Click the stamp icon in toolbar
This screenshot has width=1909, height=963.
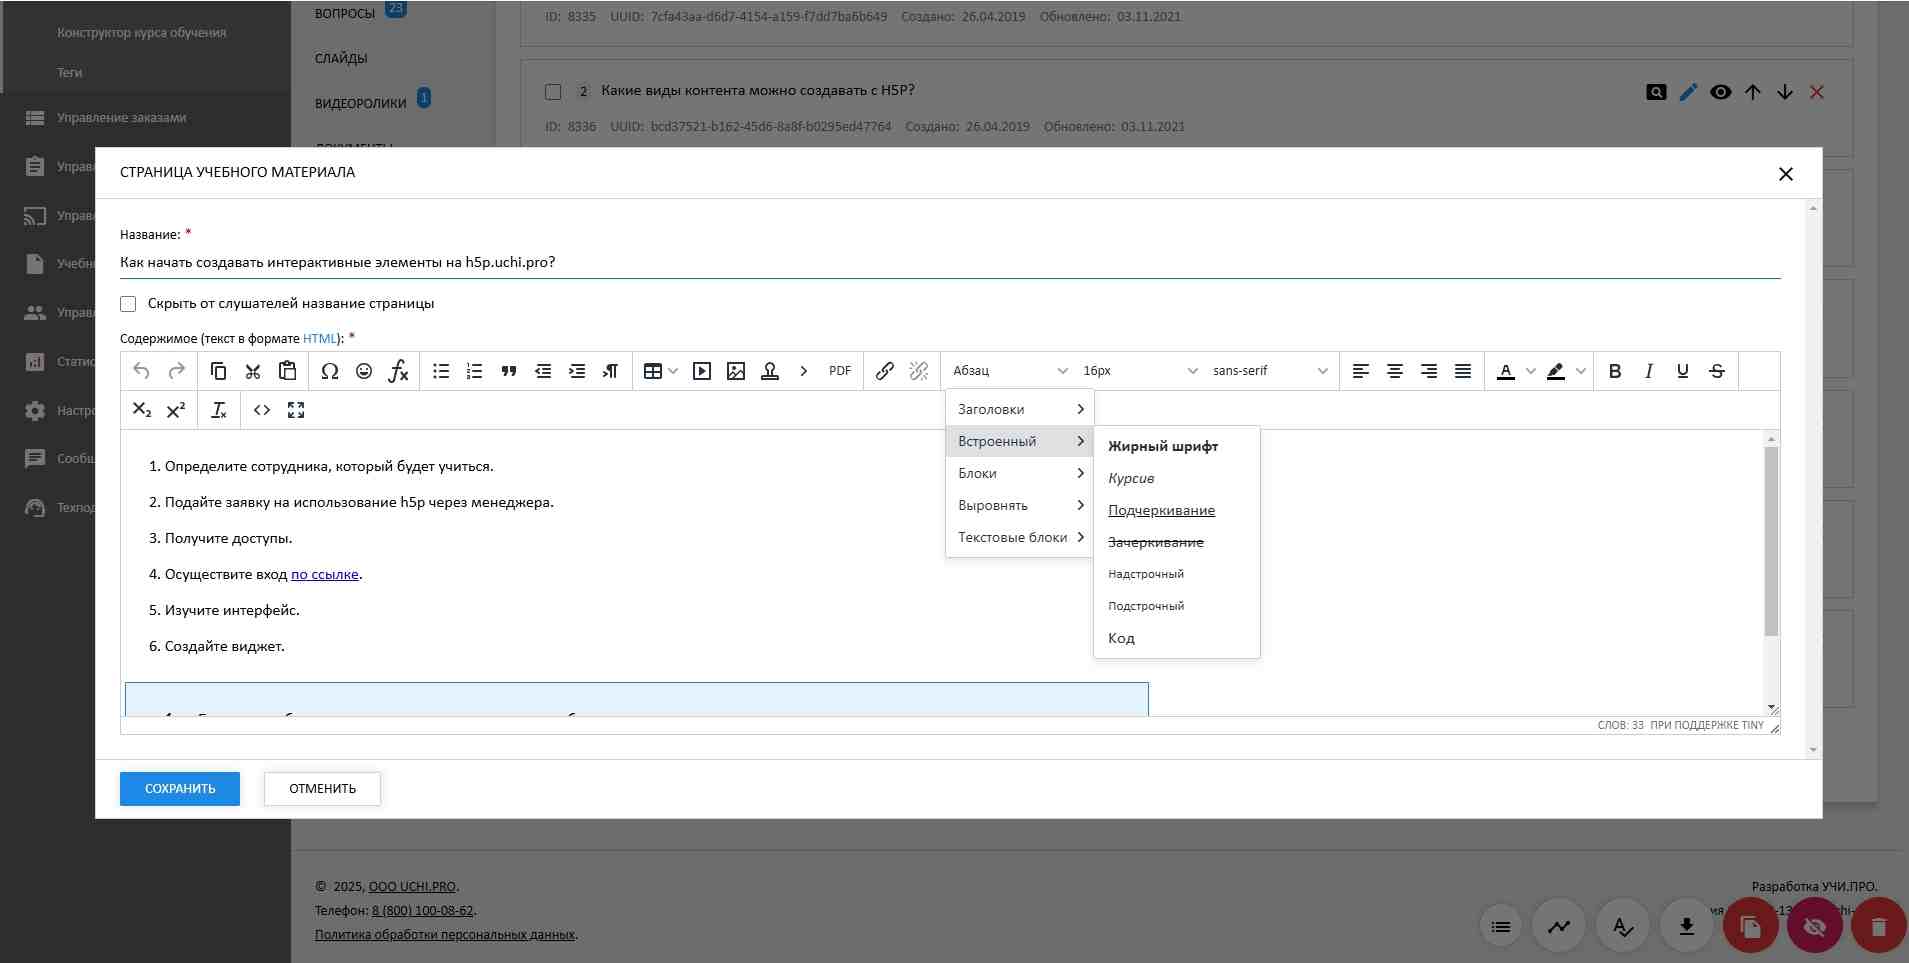click(770, 371)
